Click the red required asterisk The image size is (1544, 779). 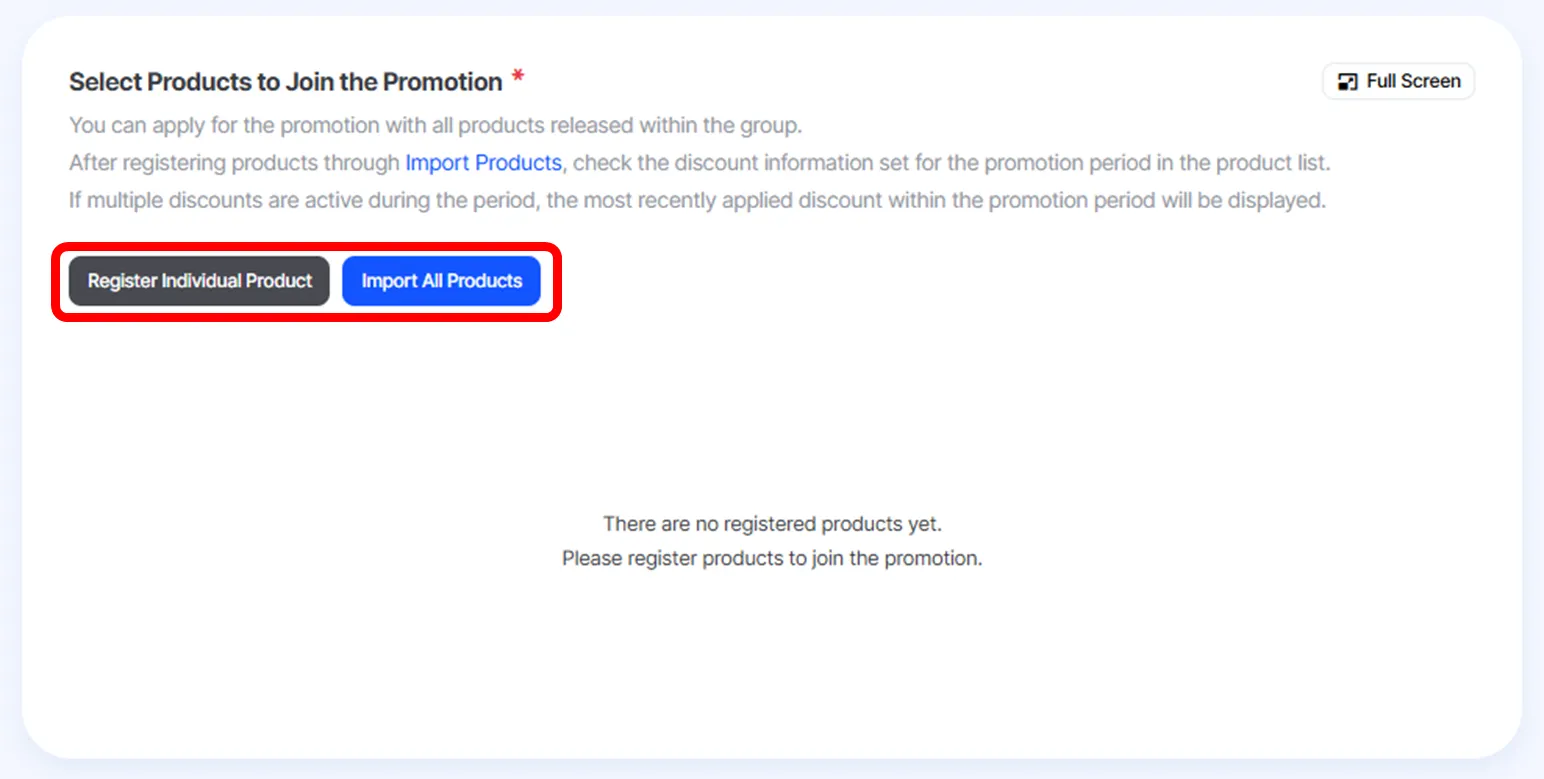pyautogui.click(x=518, y=78)
